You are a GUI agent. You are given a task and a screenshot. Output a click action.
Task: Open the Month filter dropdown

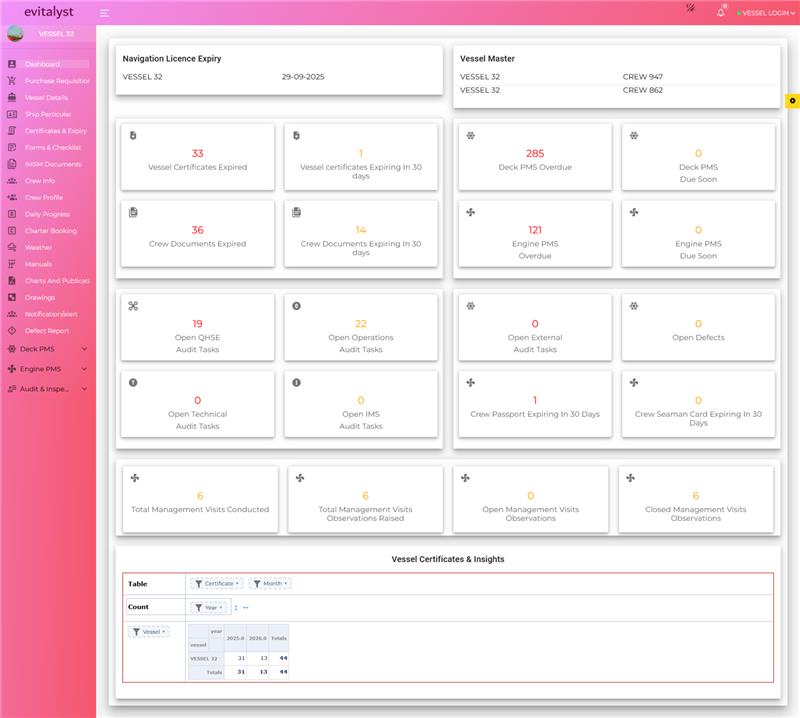click(270, 583)
